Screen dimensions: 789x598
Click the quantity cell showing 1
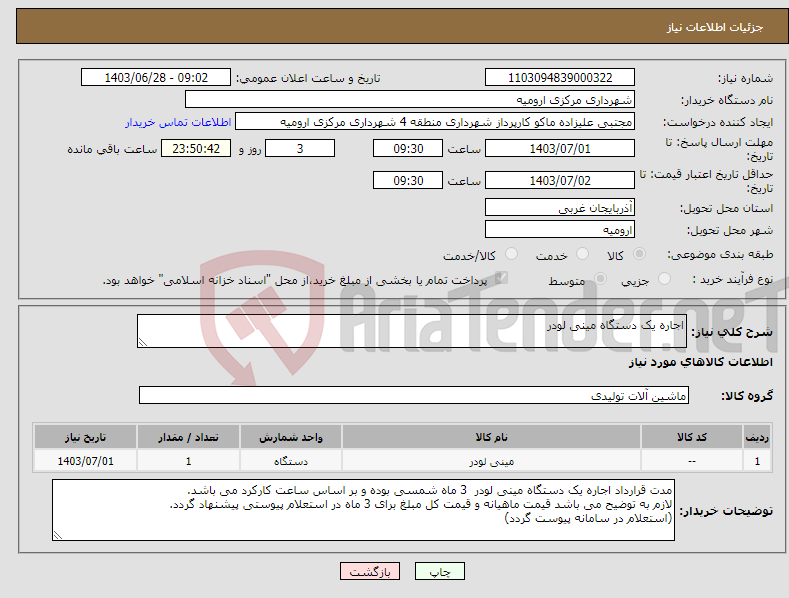(188, 461)
